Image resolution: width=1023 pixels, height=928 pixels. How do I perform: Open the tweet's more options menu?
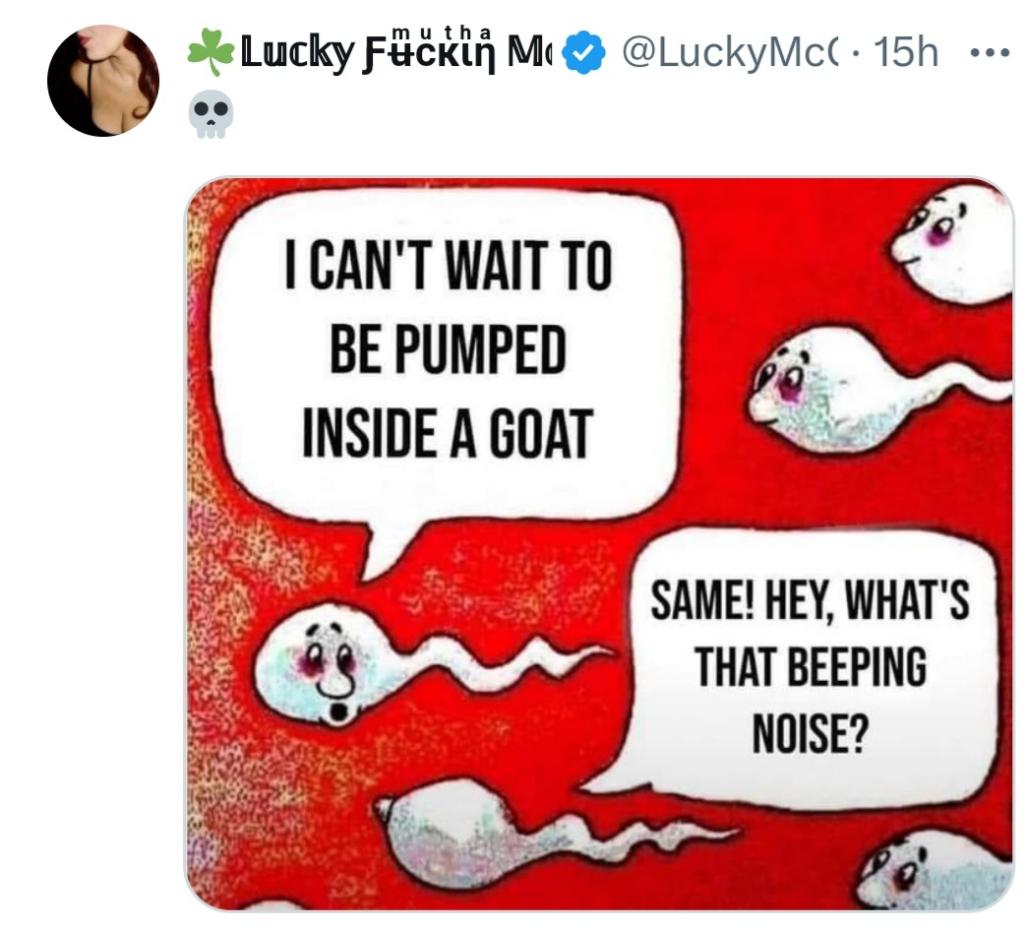click(991, 54)
